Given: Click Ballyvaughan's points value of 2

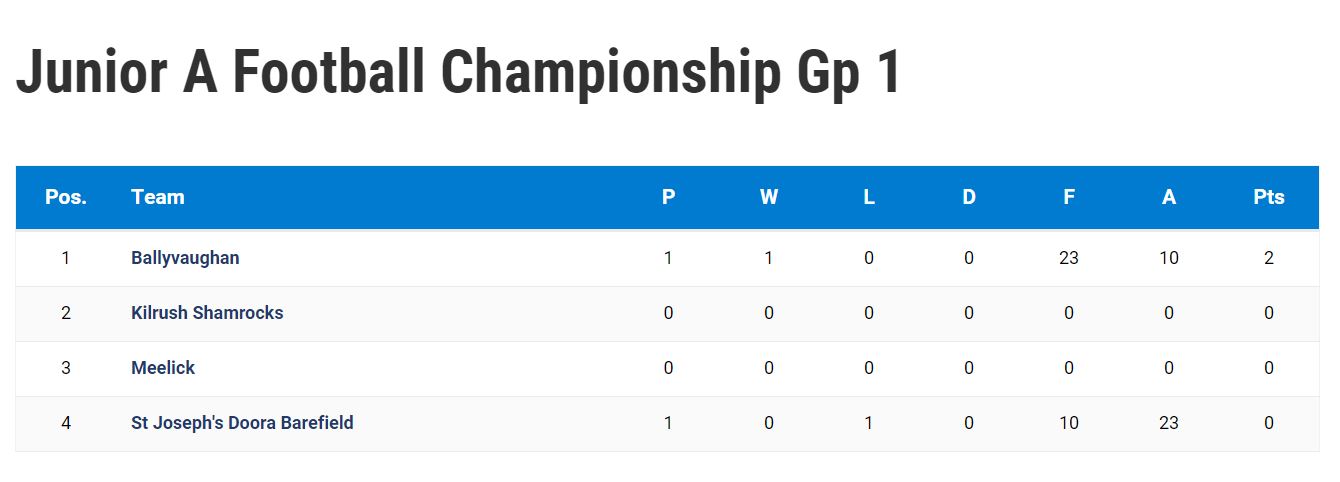Looking at the screenshot, I should (x=1269, y=258).
